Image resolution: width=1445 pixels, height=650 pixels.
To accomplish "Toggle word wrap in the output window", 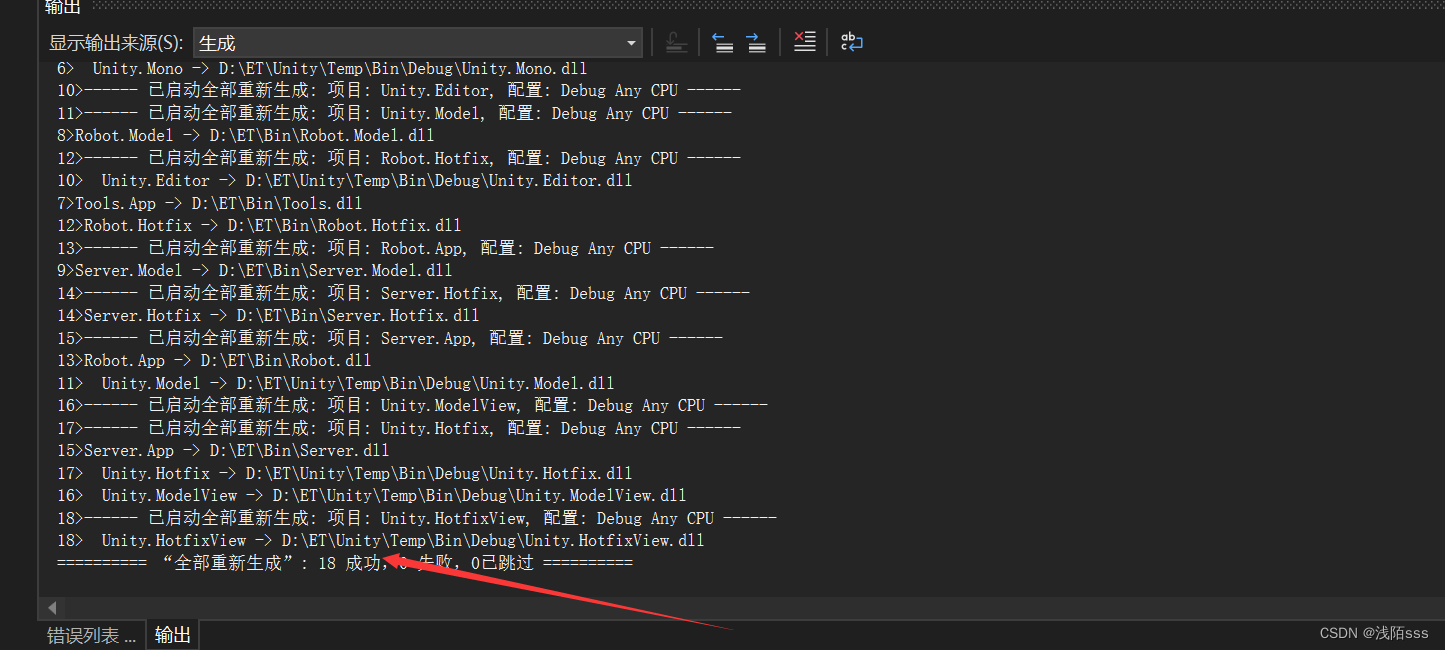I will (851, 41).
